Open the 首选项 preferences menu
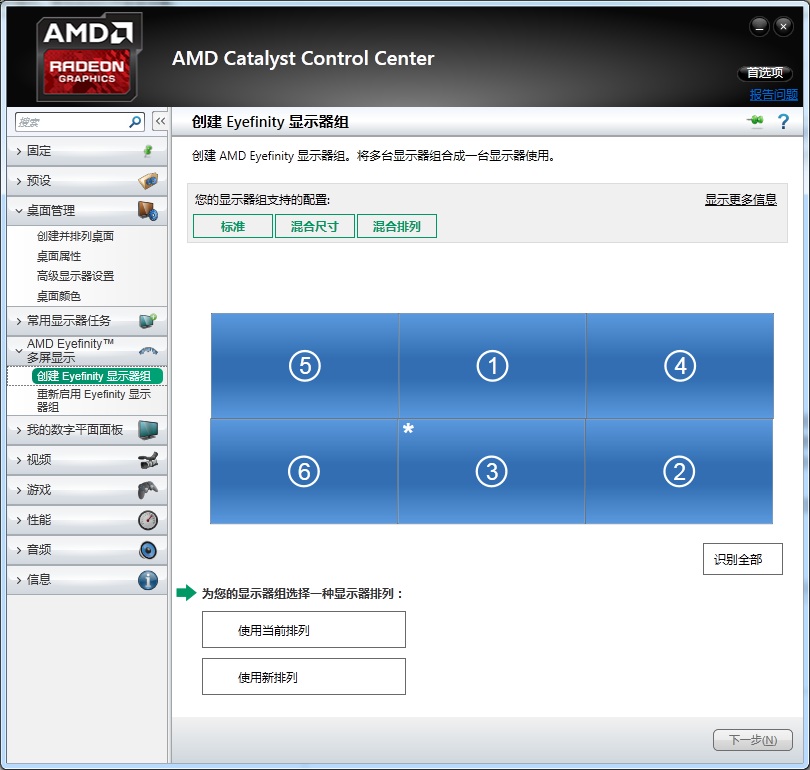Image resolution: width=810 pixels, height=770 pixels. [x=765, y=73]
